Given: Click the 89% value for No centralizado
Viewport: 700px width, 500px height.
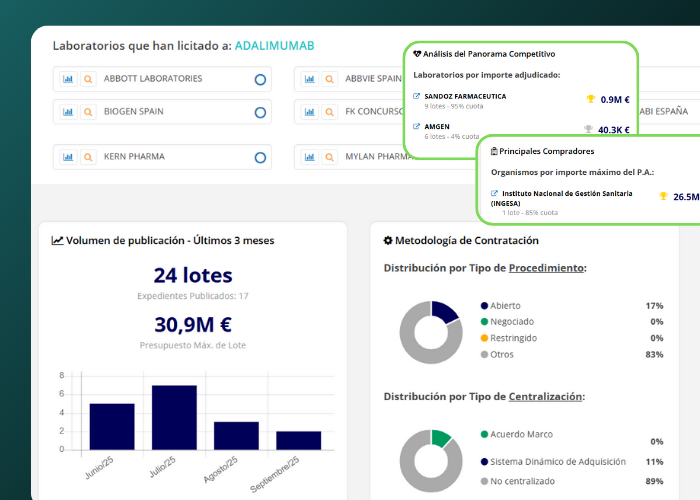Looking at the screenshot, I should [x=654, y=481].
